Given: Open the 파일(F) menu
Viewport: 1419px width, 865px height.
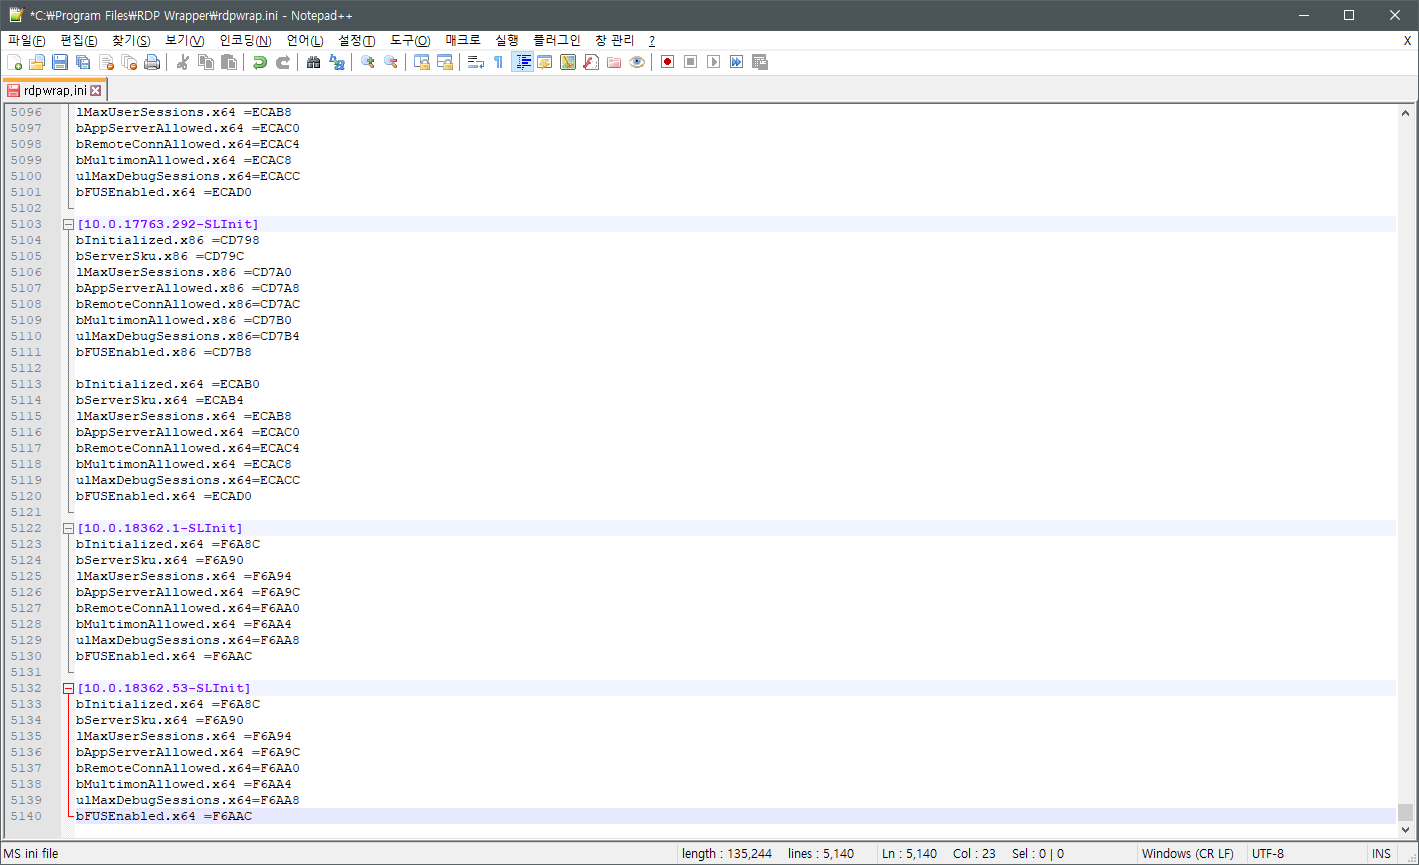Looking at the screenshot, I should (27, 40).
